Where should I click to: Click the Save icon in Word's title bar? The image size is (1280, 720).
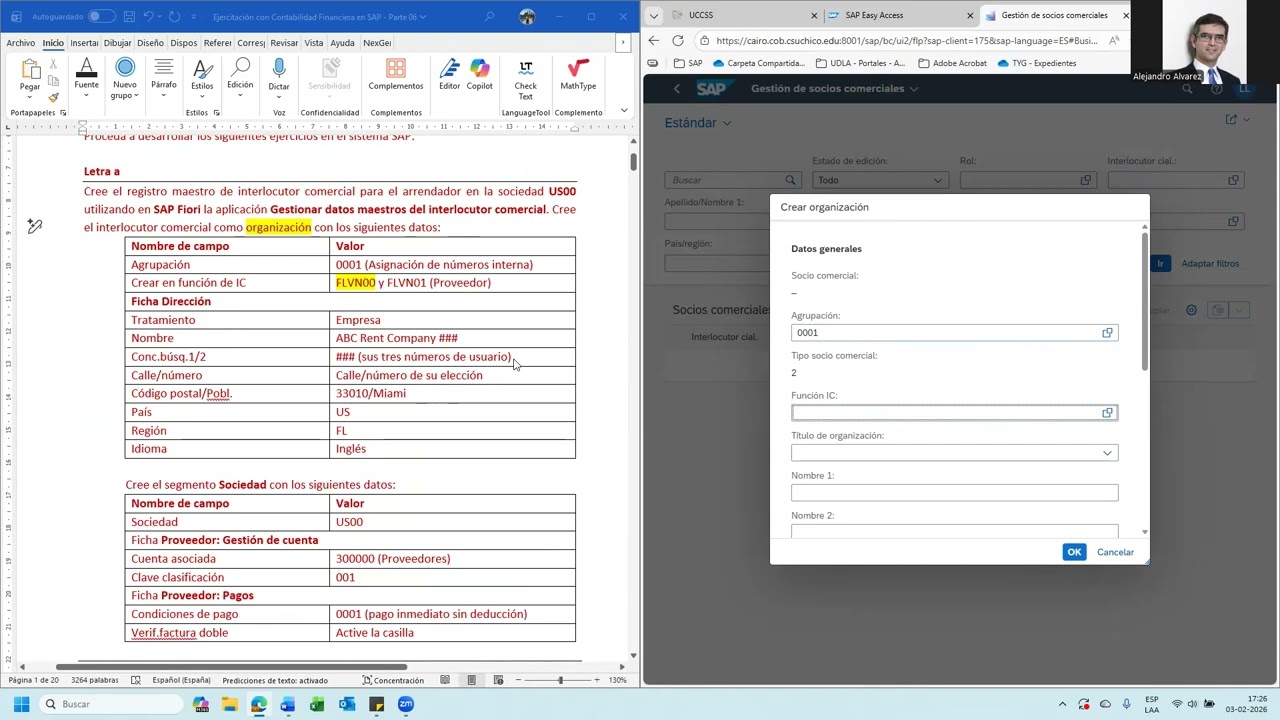pyautogui.click(x=127, y=16)
